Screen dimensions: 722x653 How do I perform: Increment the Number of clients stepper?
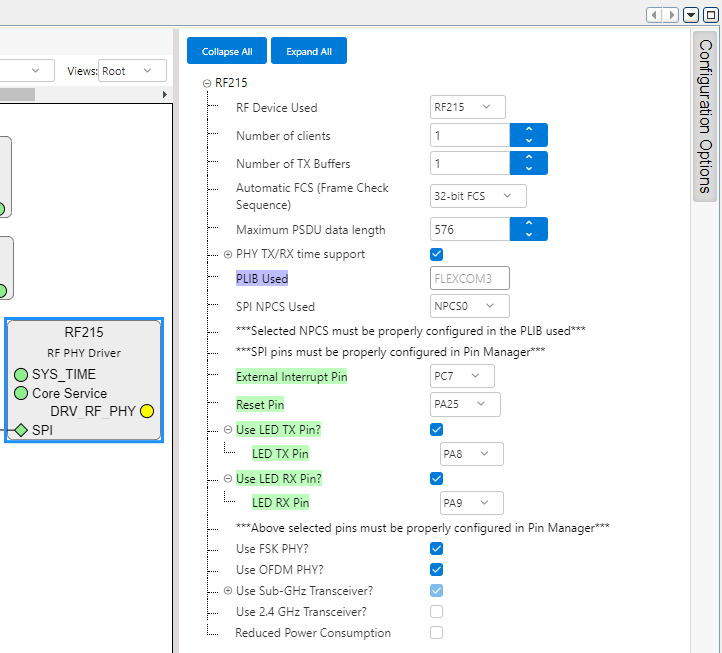point(529,130)
